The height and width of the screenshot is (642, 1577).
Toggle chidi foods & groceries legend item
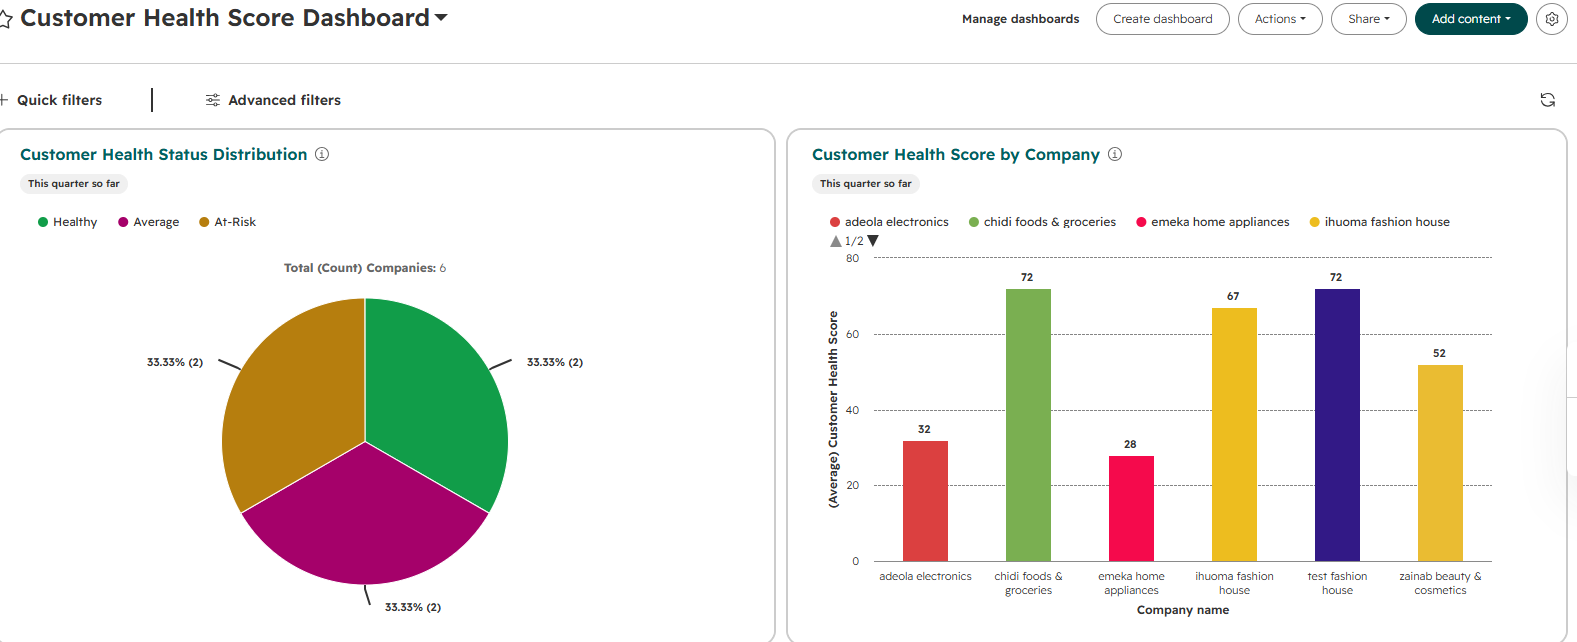click(x=1042, y=222)
